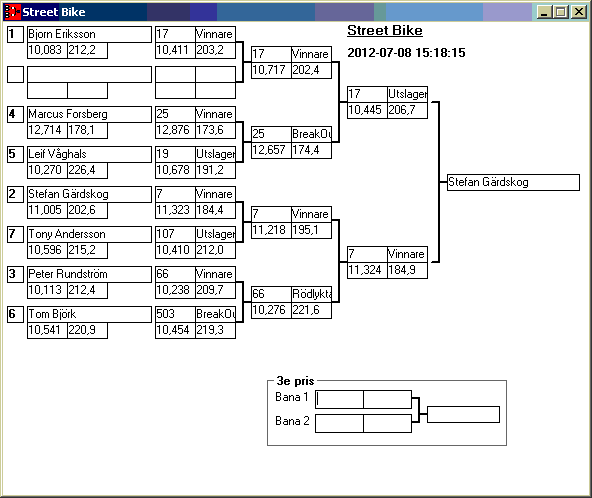The width and height of the screenshot is (592, 498).
Task: Select the Bjorn Eriksson name field
Action: tap(89, 34)
